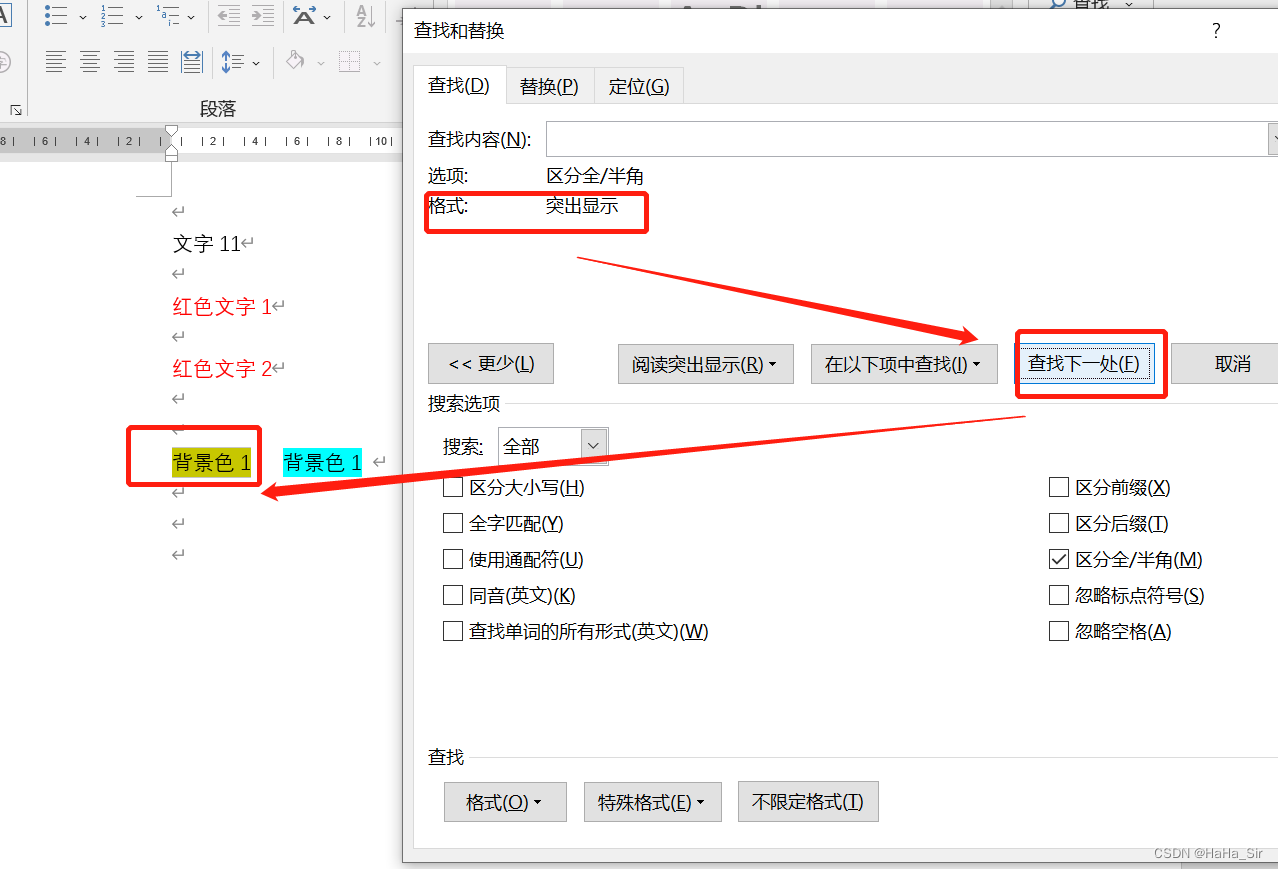Screen dimensions: 1278x869
Task: Open the 格式(O) dropdown button
Action: (x=505, y=802)
